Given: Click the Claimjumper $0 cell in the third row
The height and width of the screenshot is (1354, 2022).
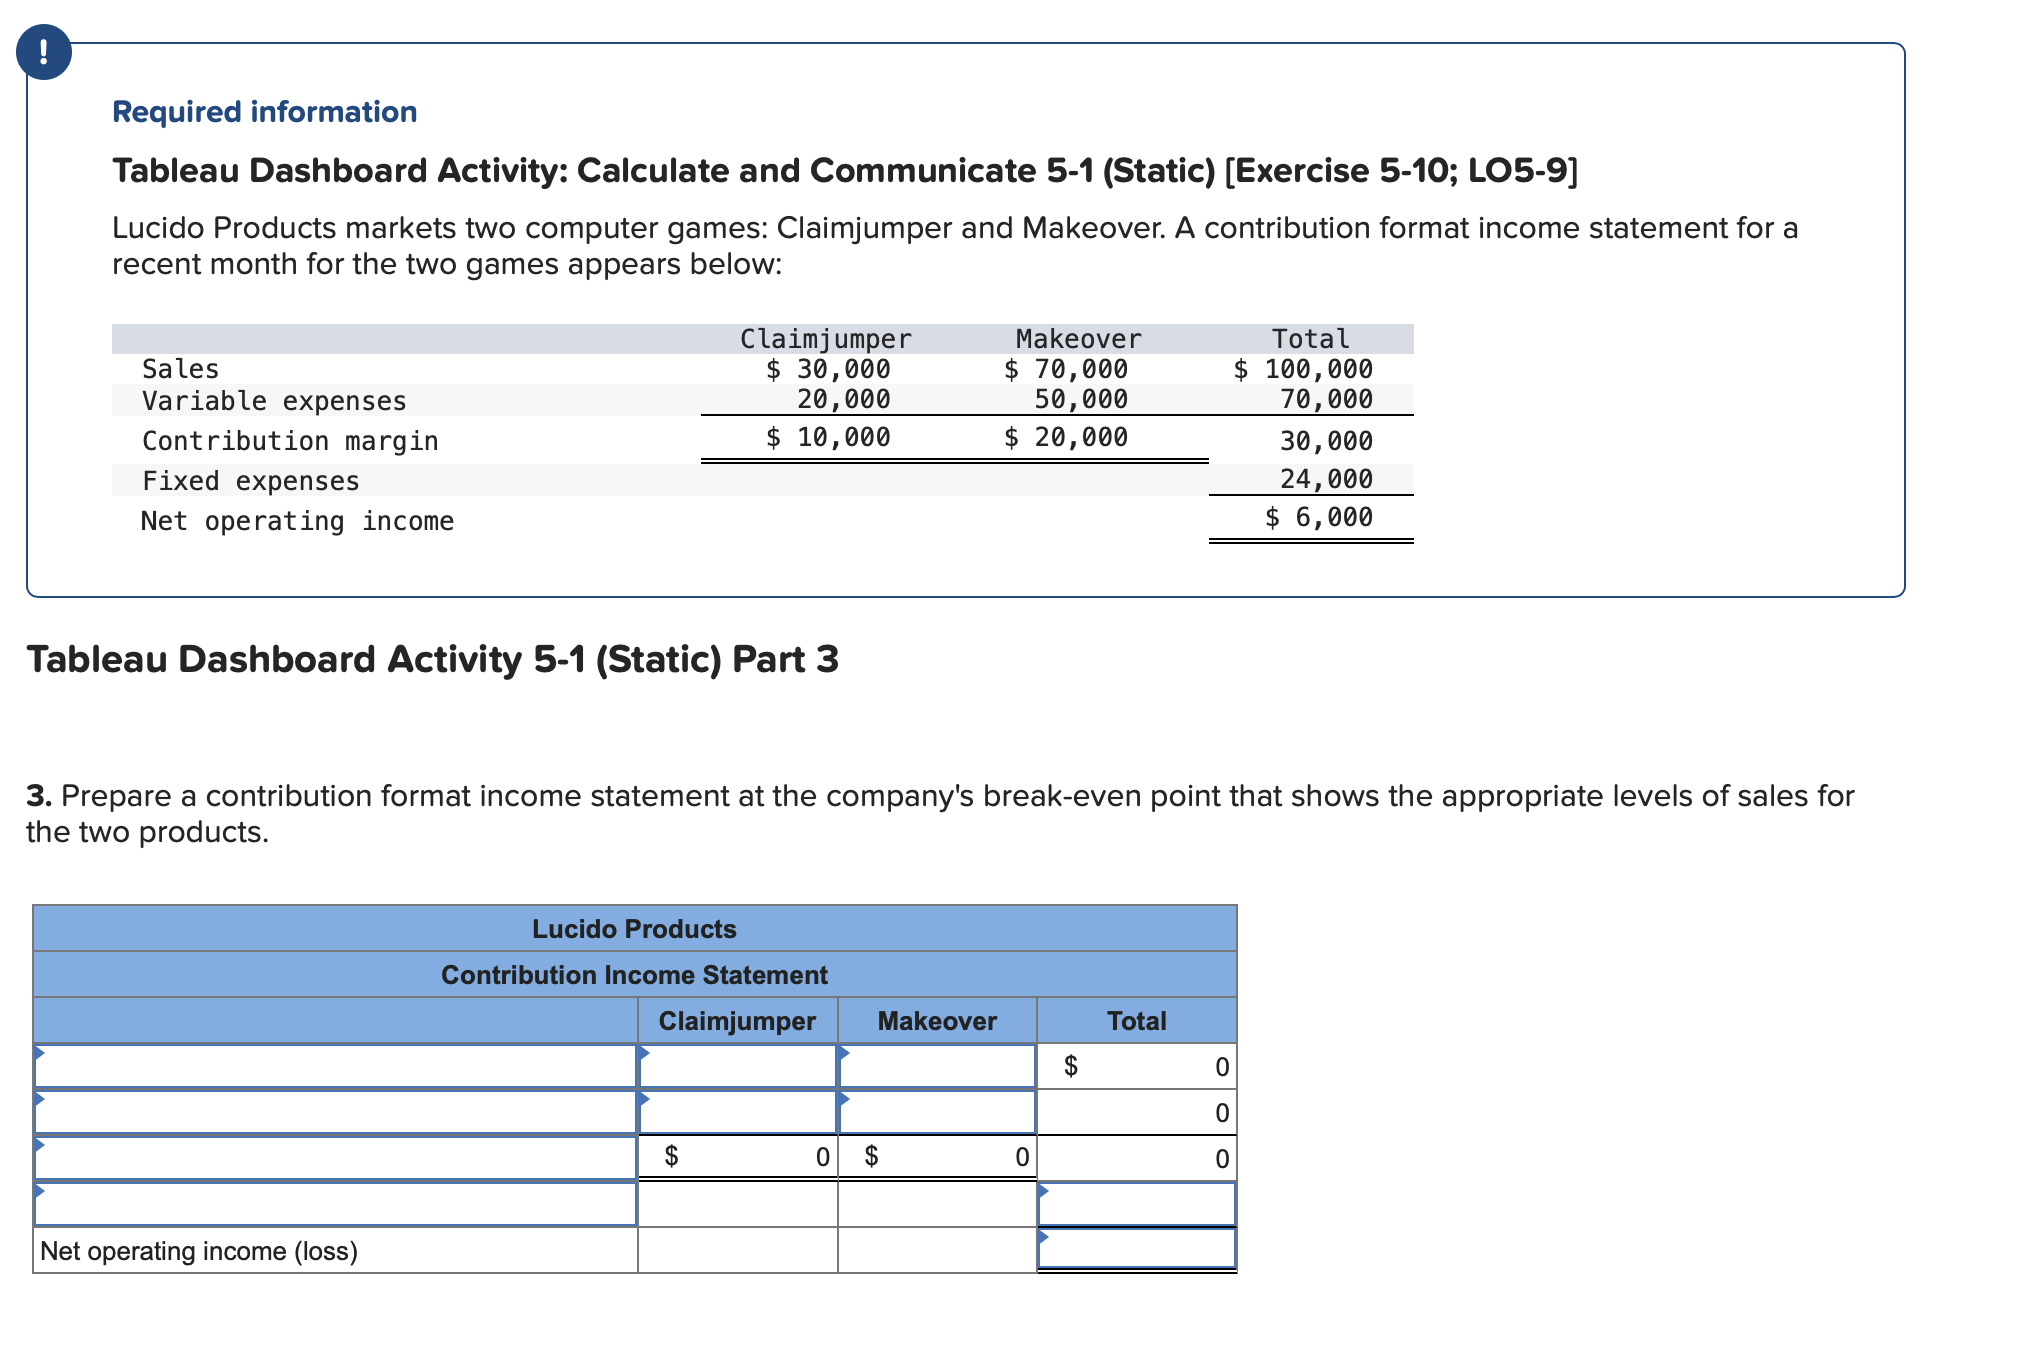Looking at the screenshot, I should (x=737, y=1157).
